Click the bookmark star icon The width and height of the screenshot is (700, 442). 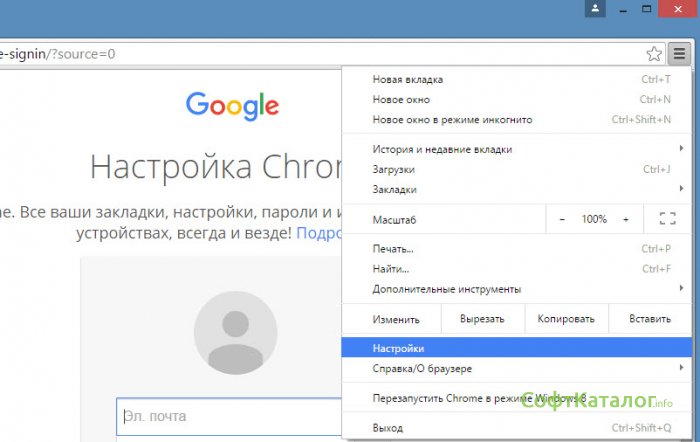654,53
